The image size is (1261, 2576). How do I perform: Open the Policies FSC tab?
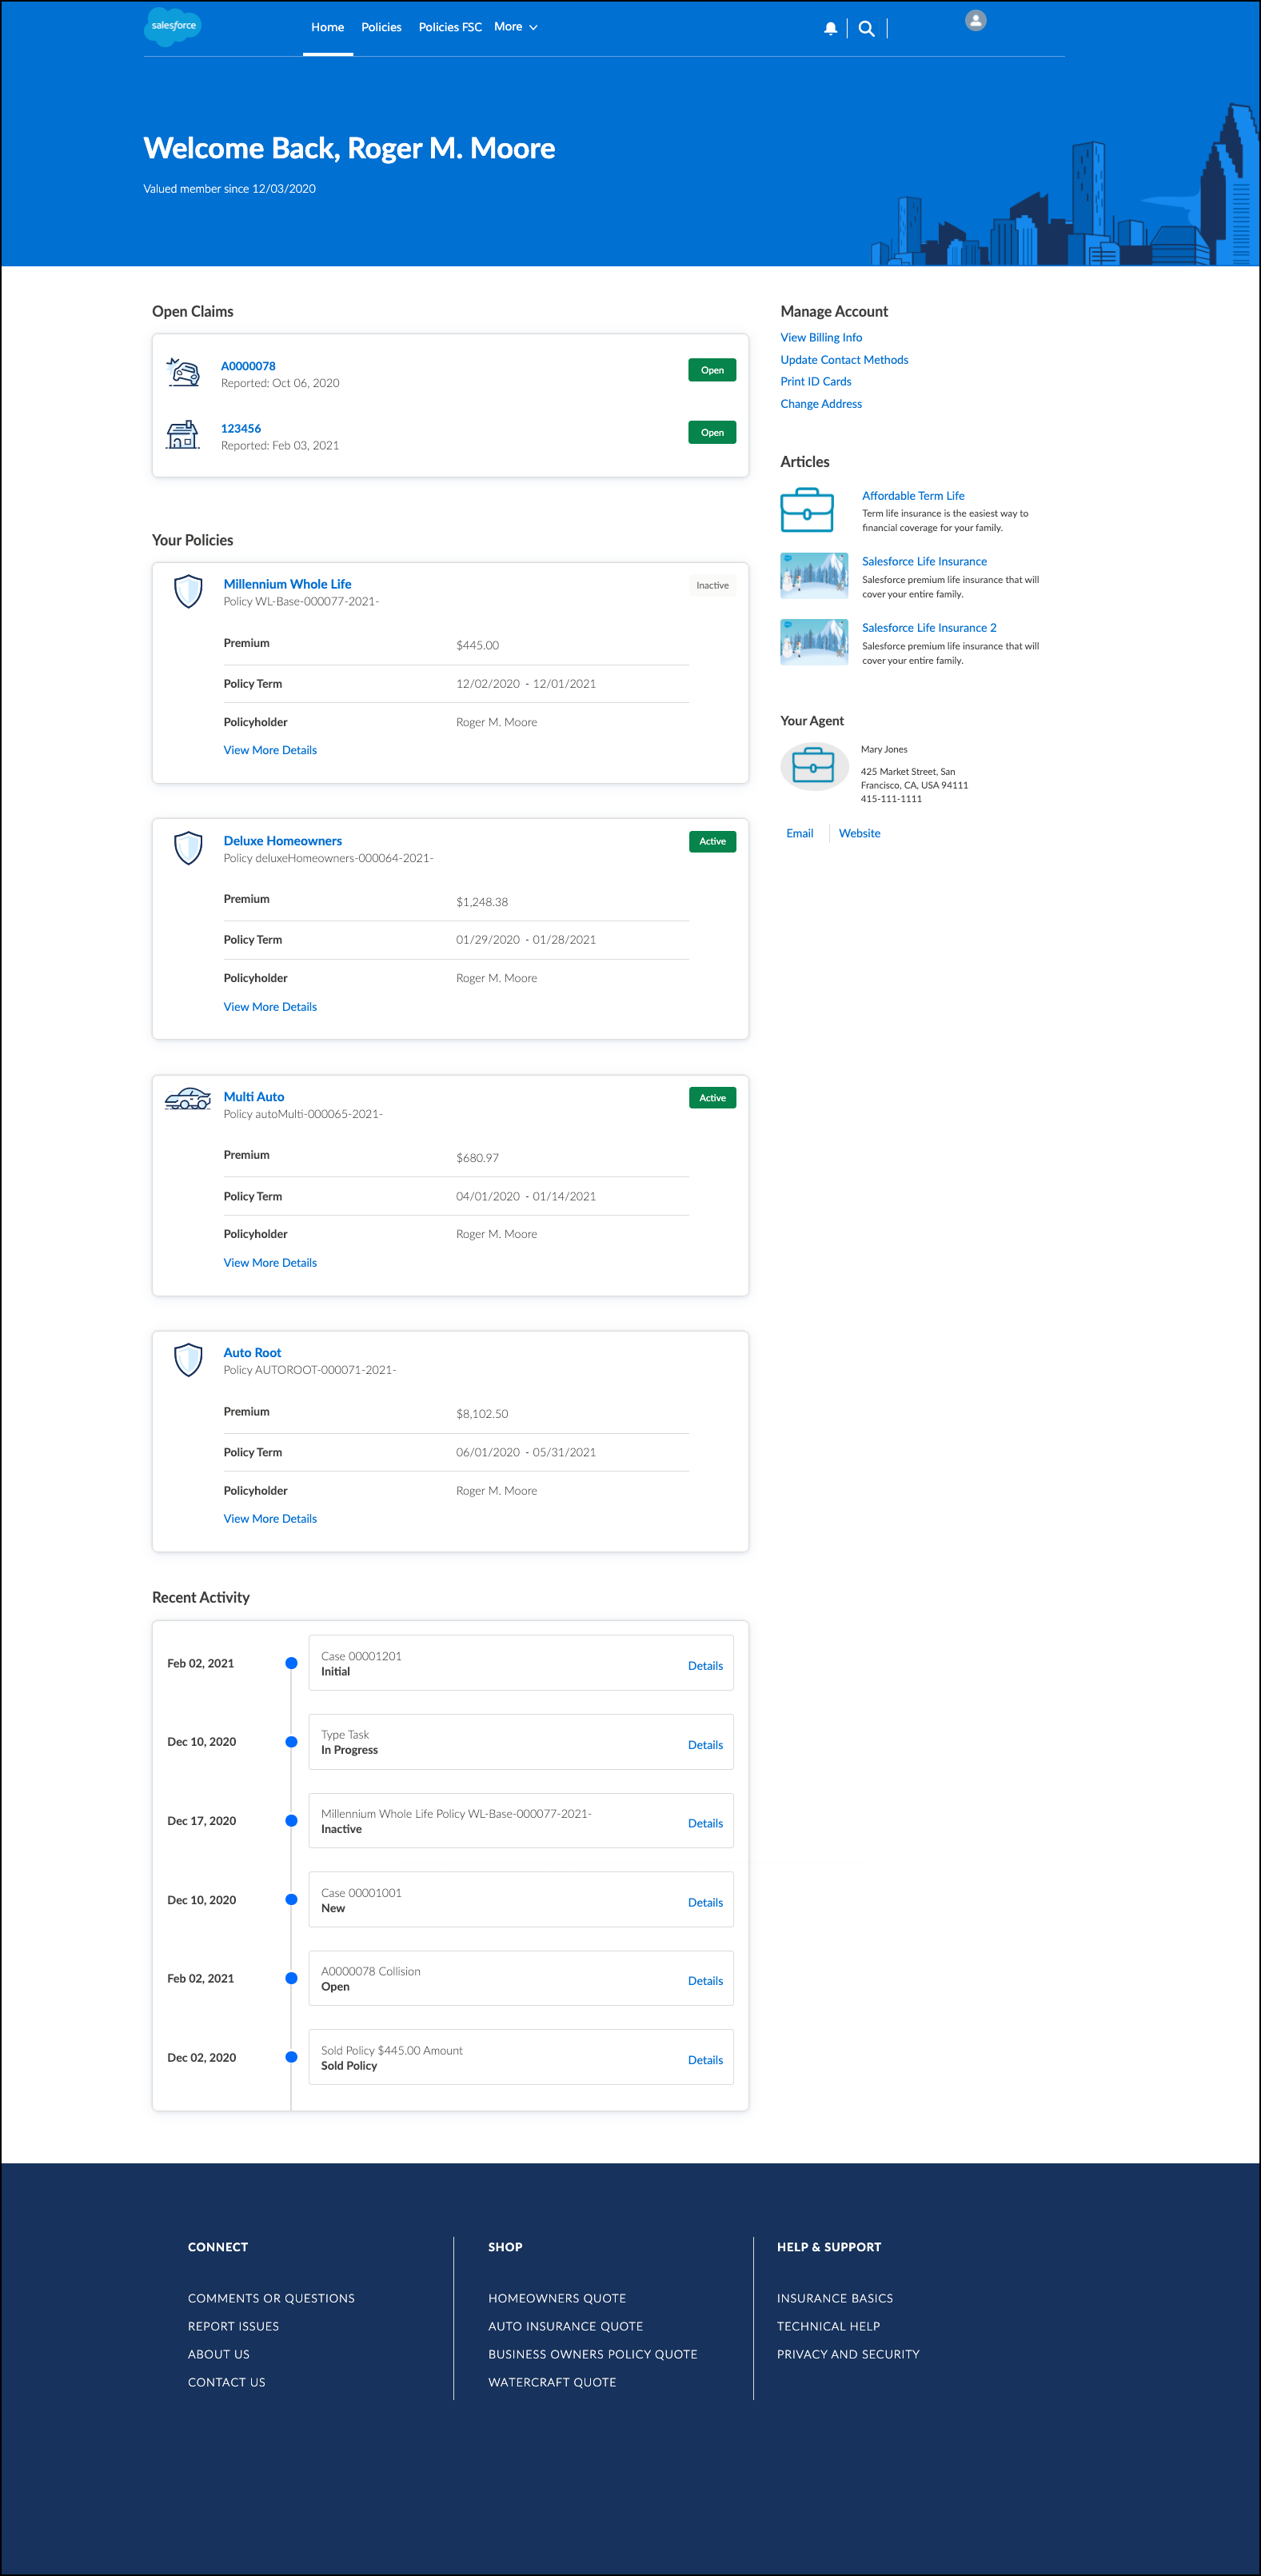click(x=450, y=27)
